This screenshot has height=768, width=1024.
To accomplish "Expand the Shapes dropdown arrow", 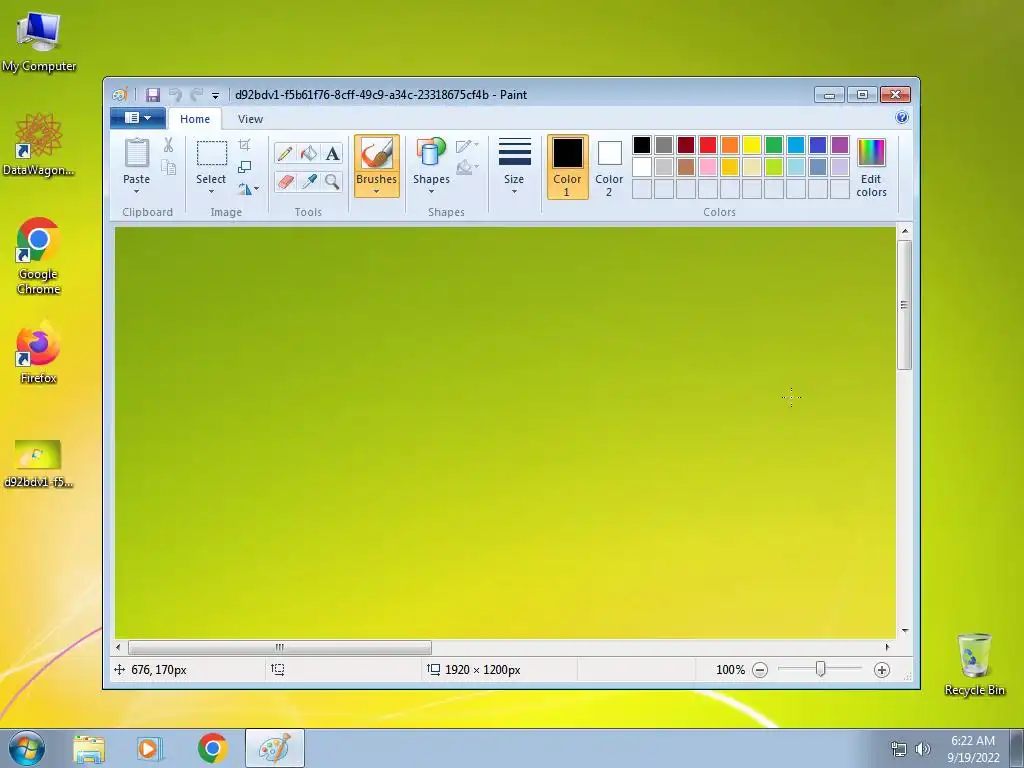I will tap(431, 192).
